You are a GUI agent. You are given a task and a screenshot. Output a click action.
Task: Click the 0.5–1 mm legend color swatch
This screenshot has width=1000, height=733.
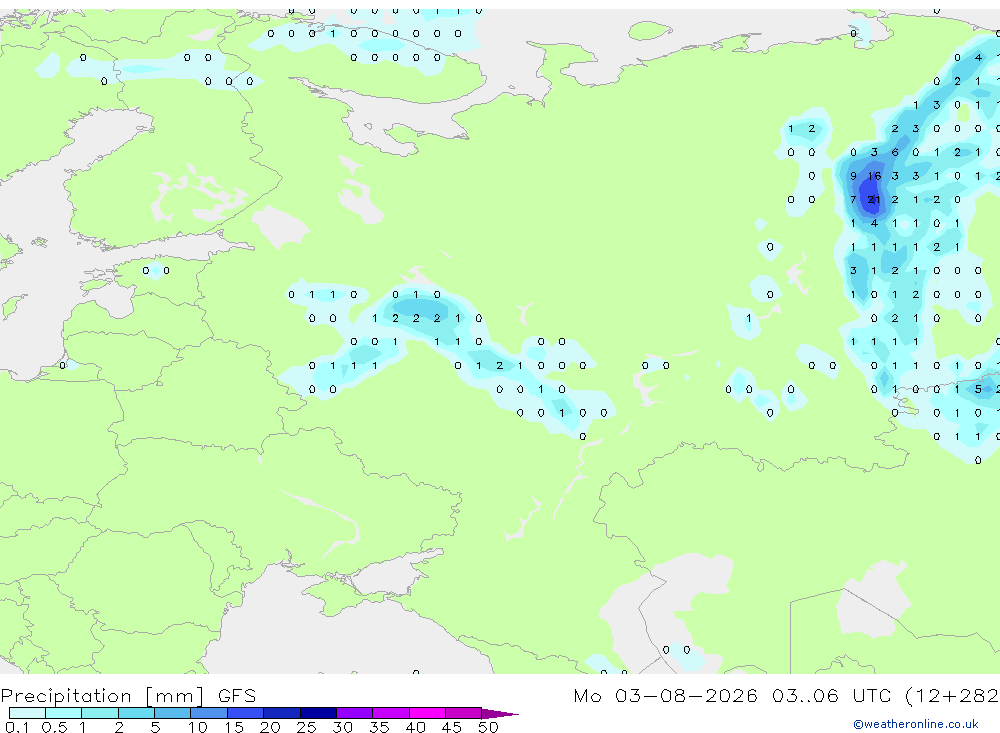click(64, 713)
